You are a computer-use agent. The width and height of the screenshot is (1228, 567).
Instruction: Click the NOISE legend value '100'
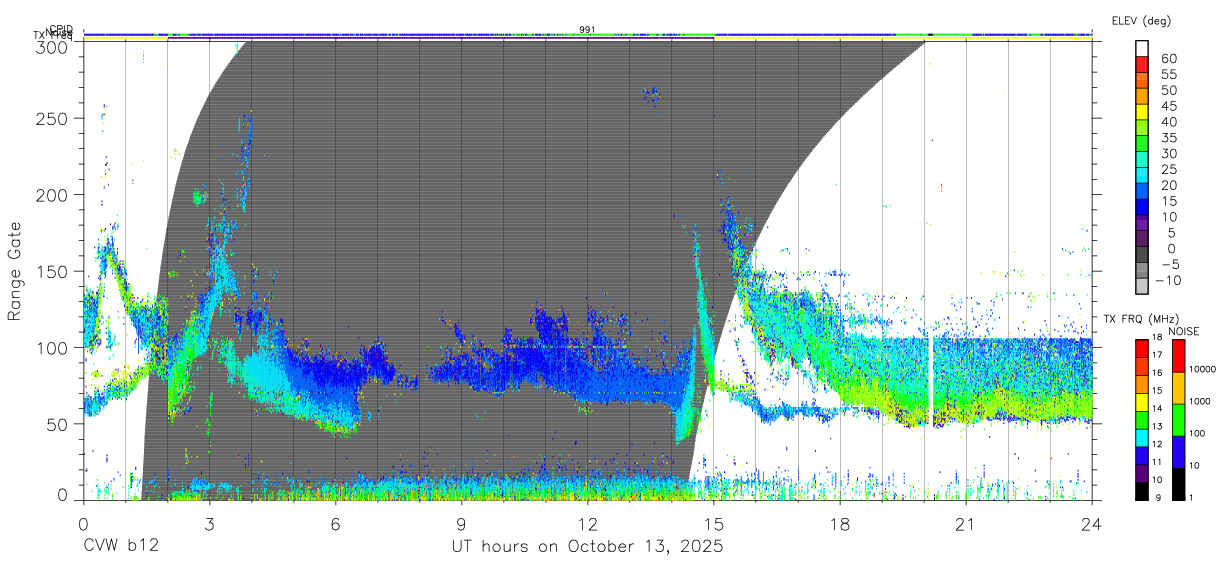1196,434
